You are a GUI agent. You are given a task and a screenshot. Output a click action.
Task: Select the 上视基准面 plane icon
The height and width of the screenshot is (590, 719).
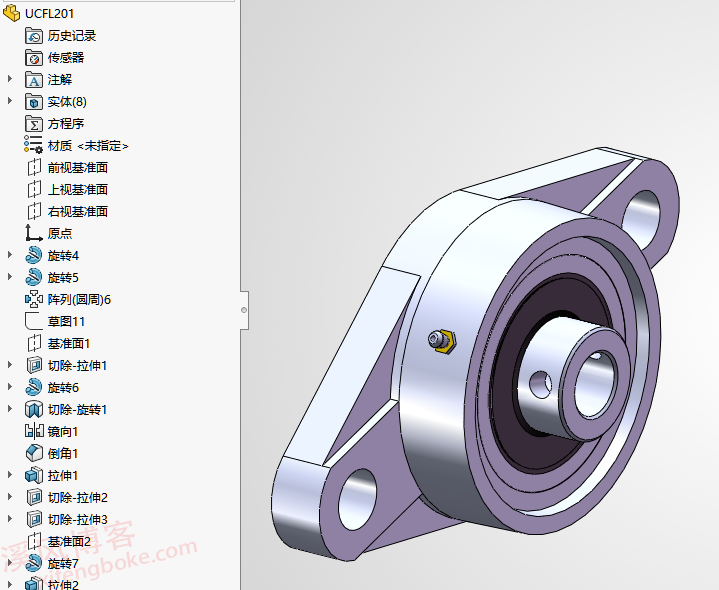click(x=34, y=189)
